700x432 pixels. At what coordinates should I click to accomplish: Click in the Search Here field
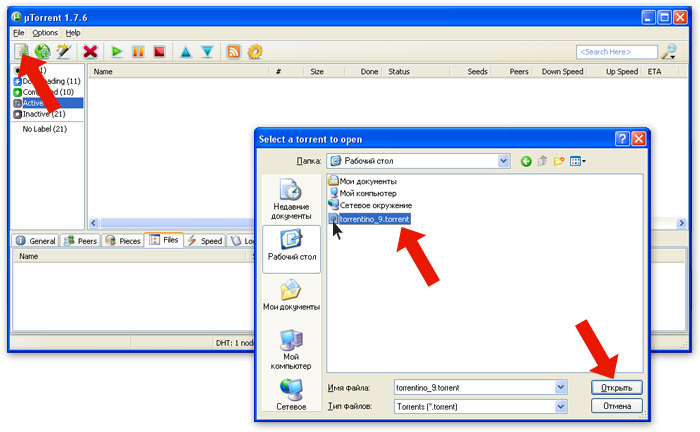coord(617,52)
